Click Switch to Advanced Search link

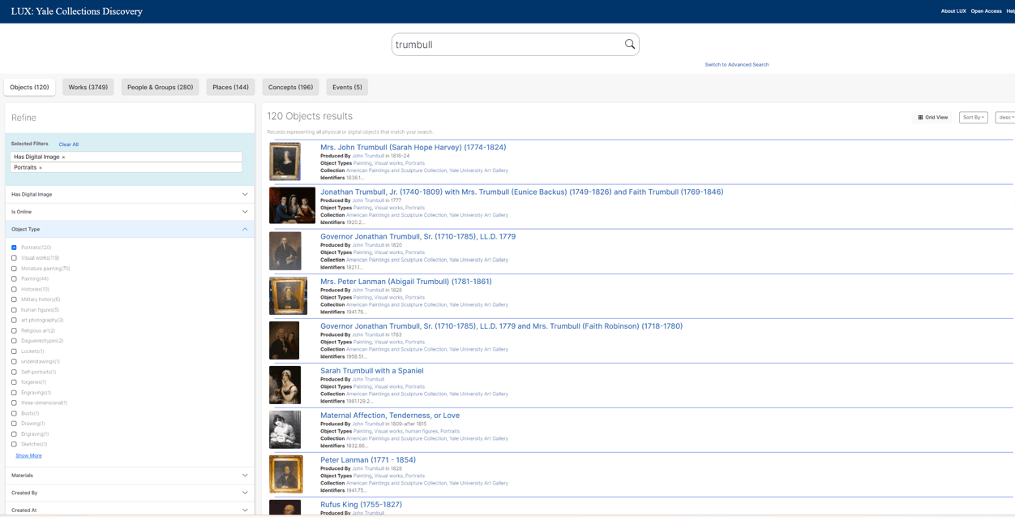(736, 64)
